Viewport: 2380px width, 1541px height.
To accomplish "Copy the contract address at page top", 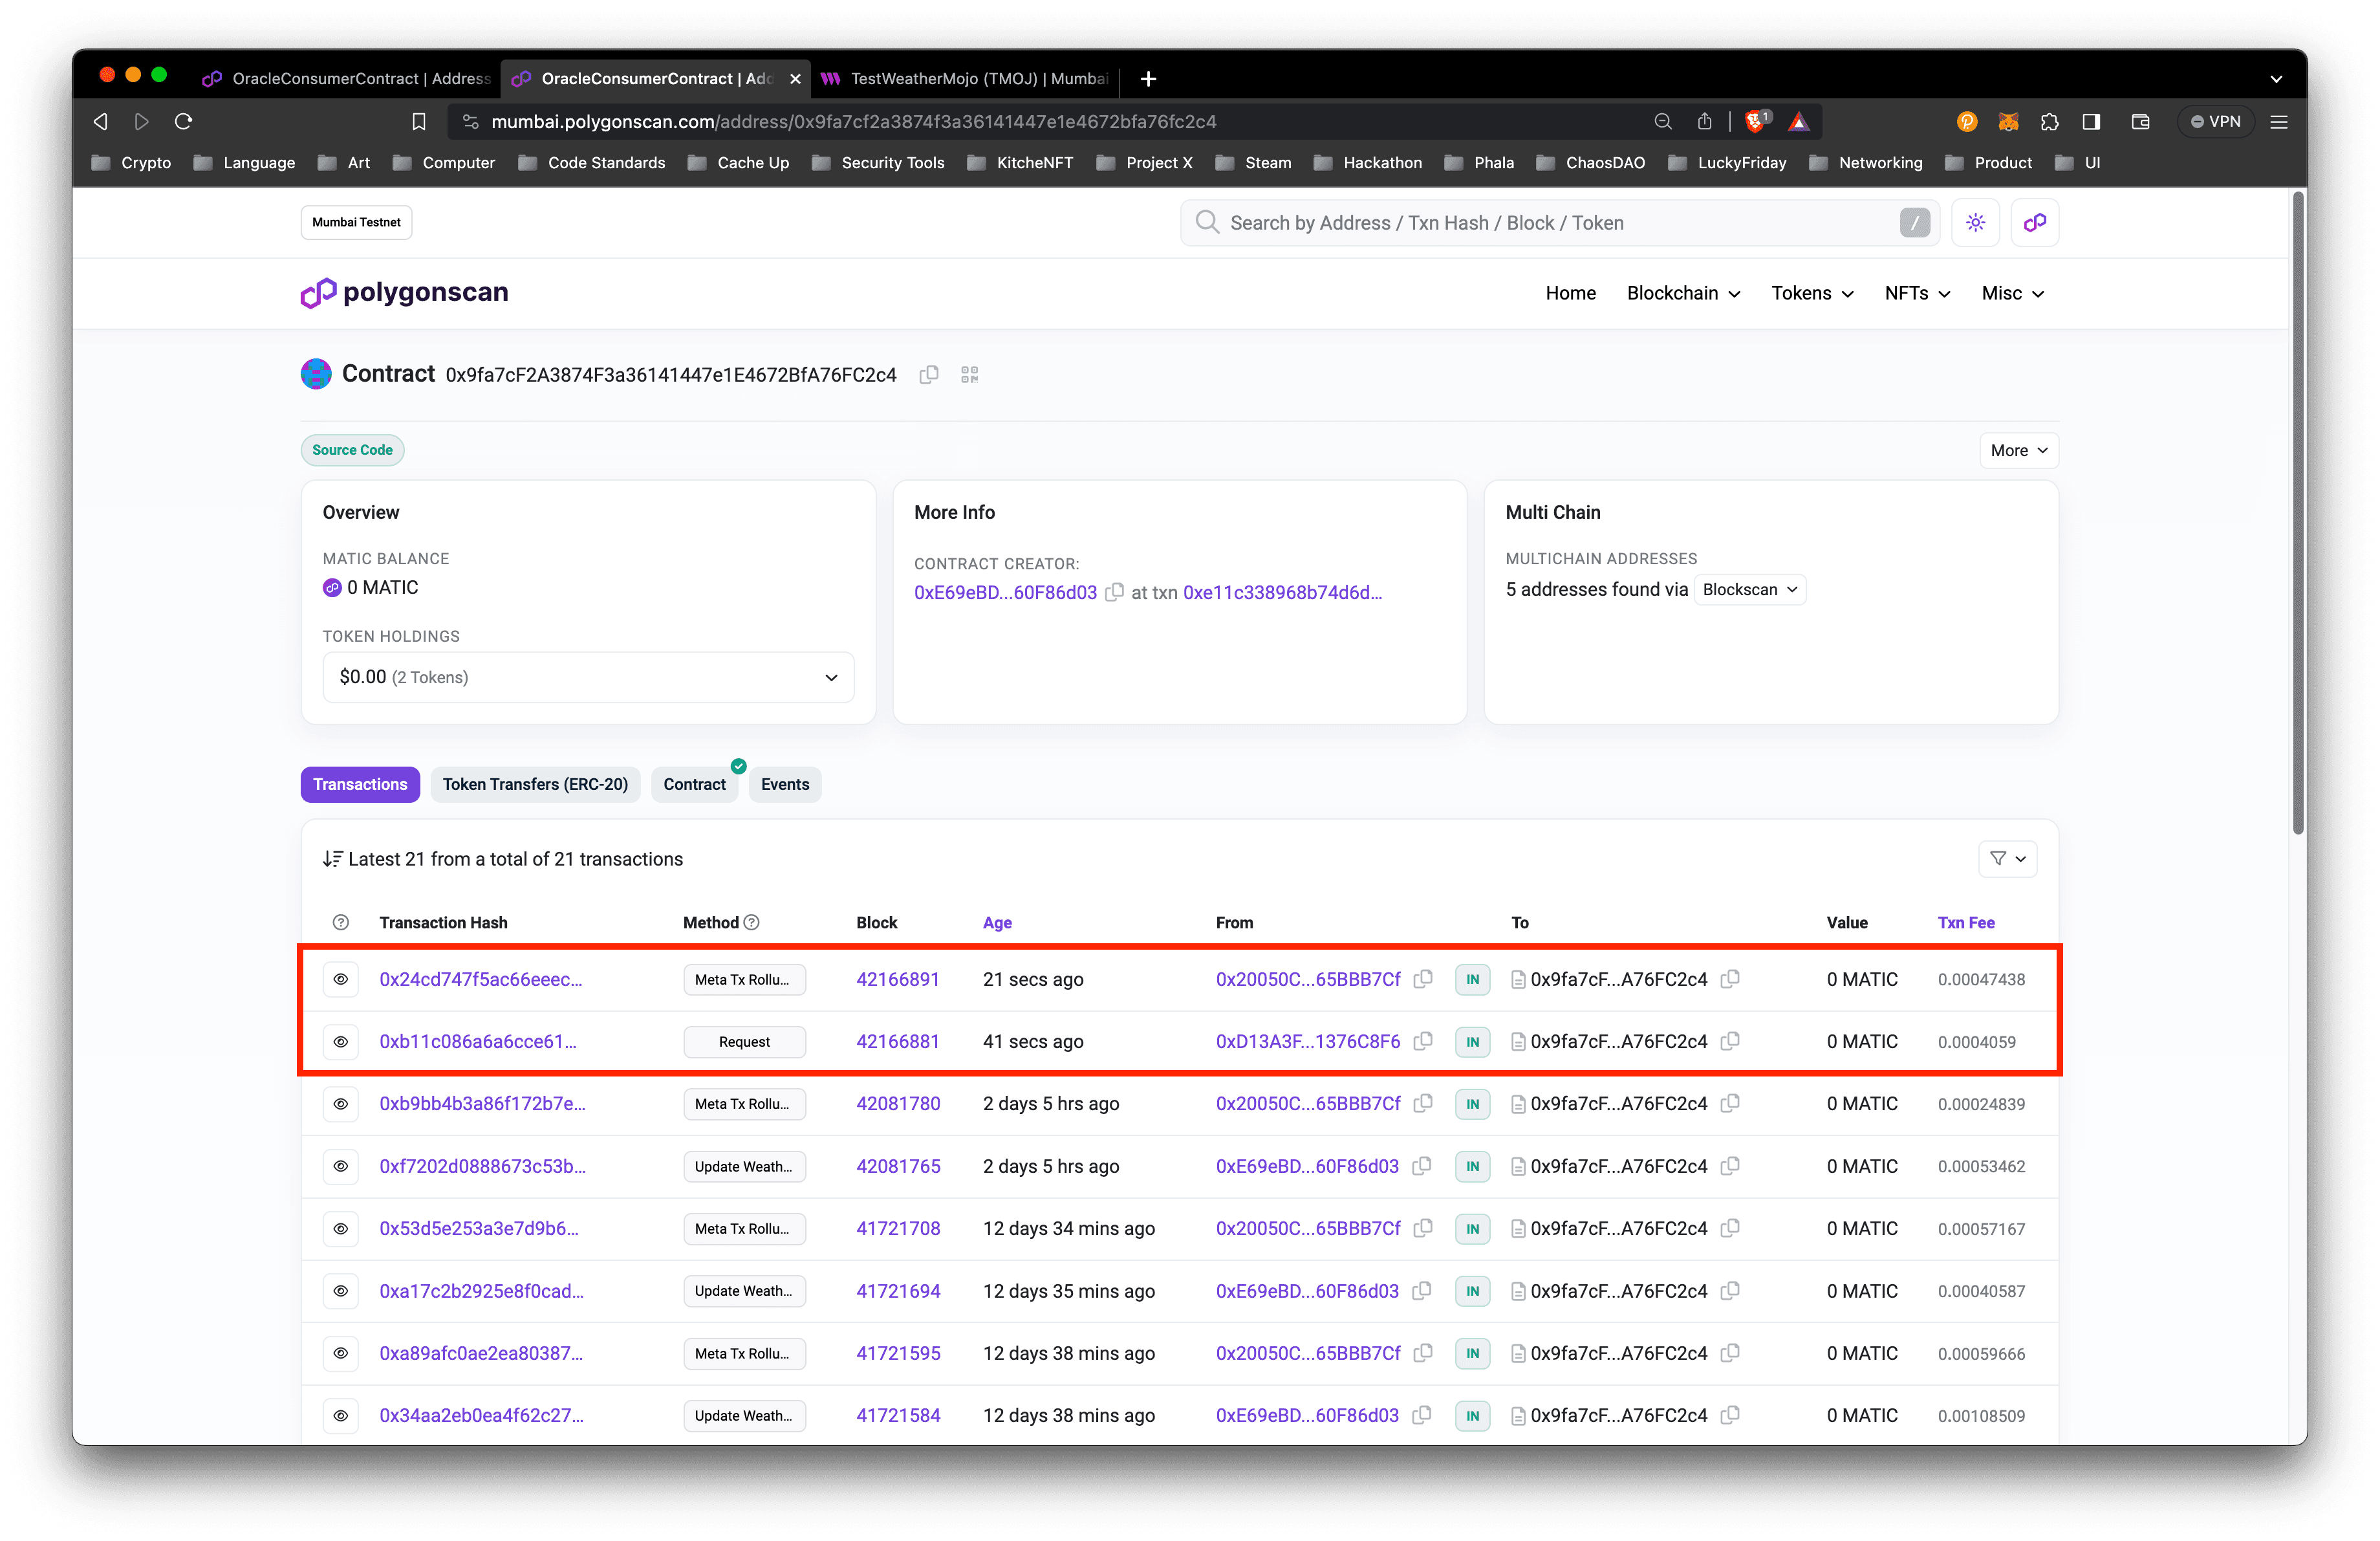I will pos(929,374).
